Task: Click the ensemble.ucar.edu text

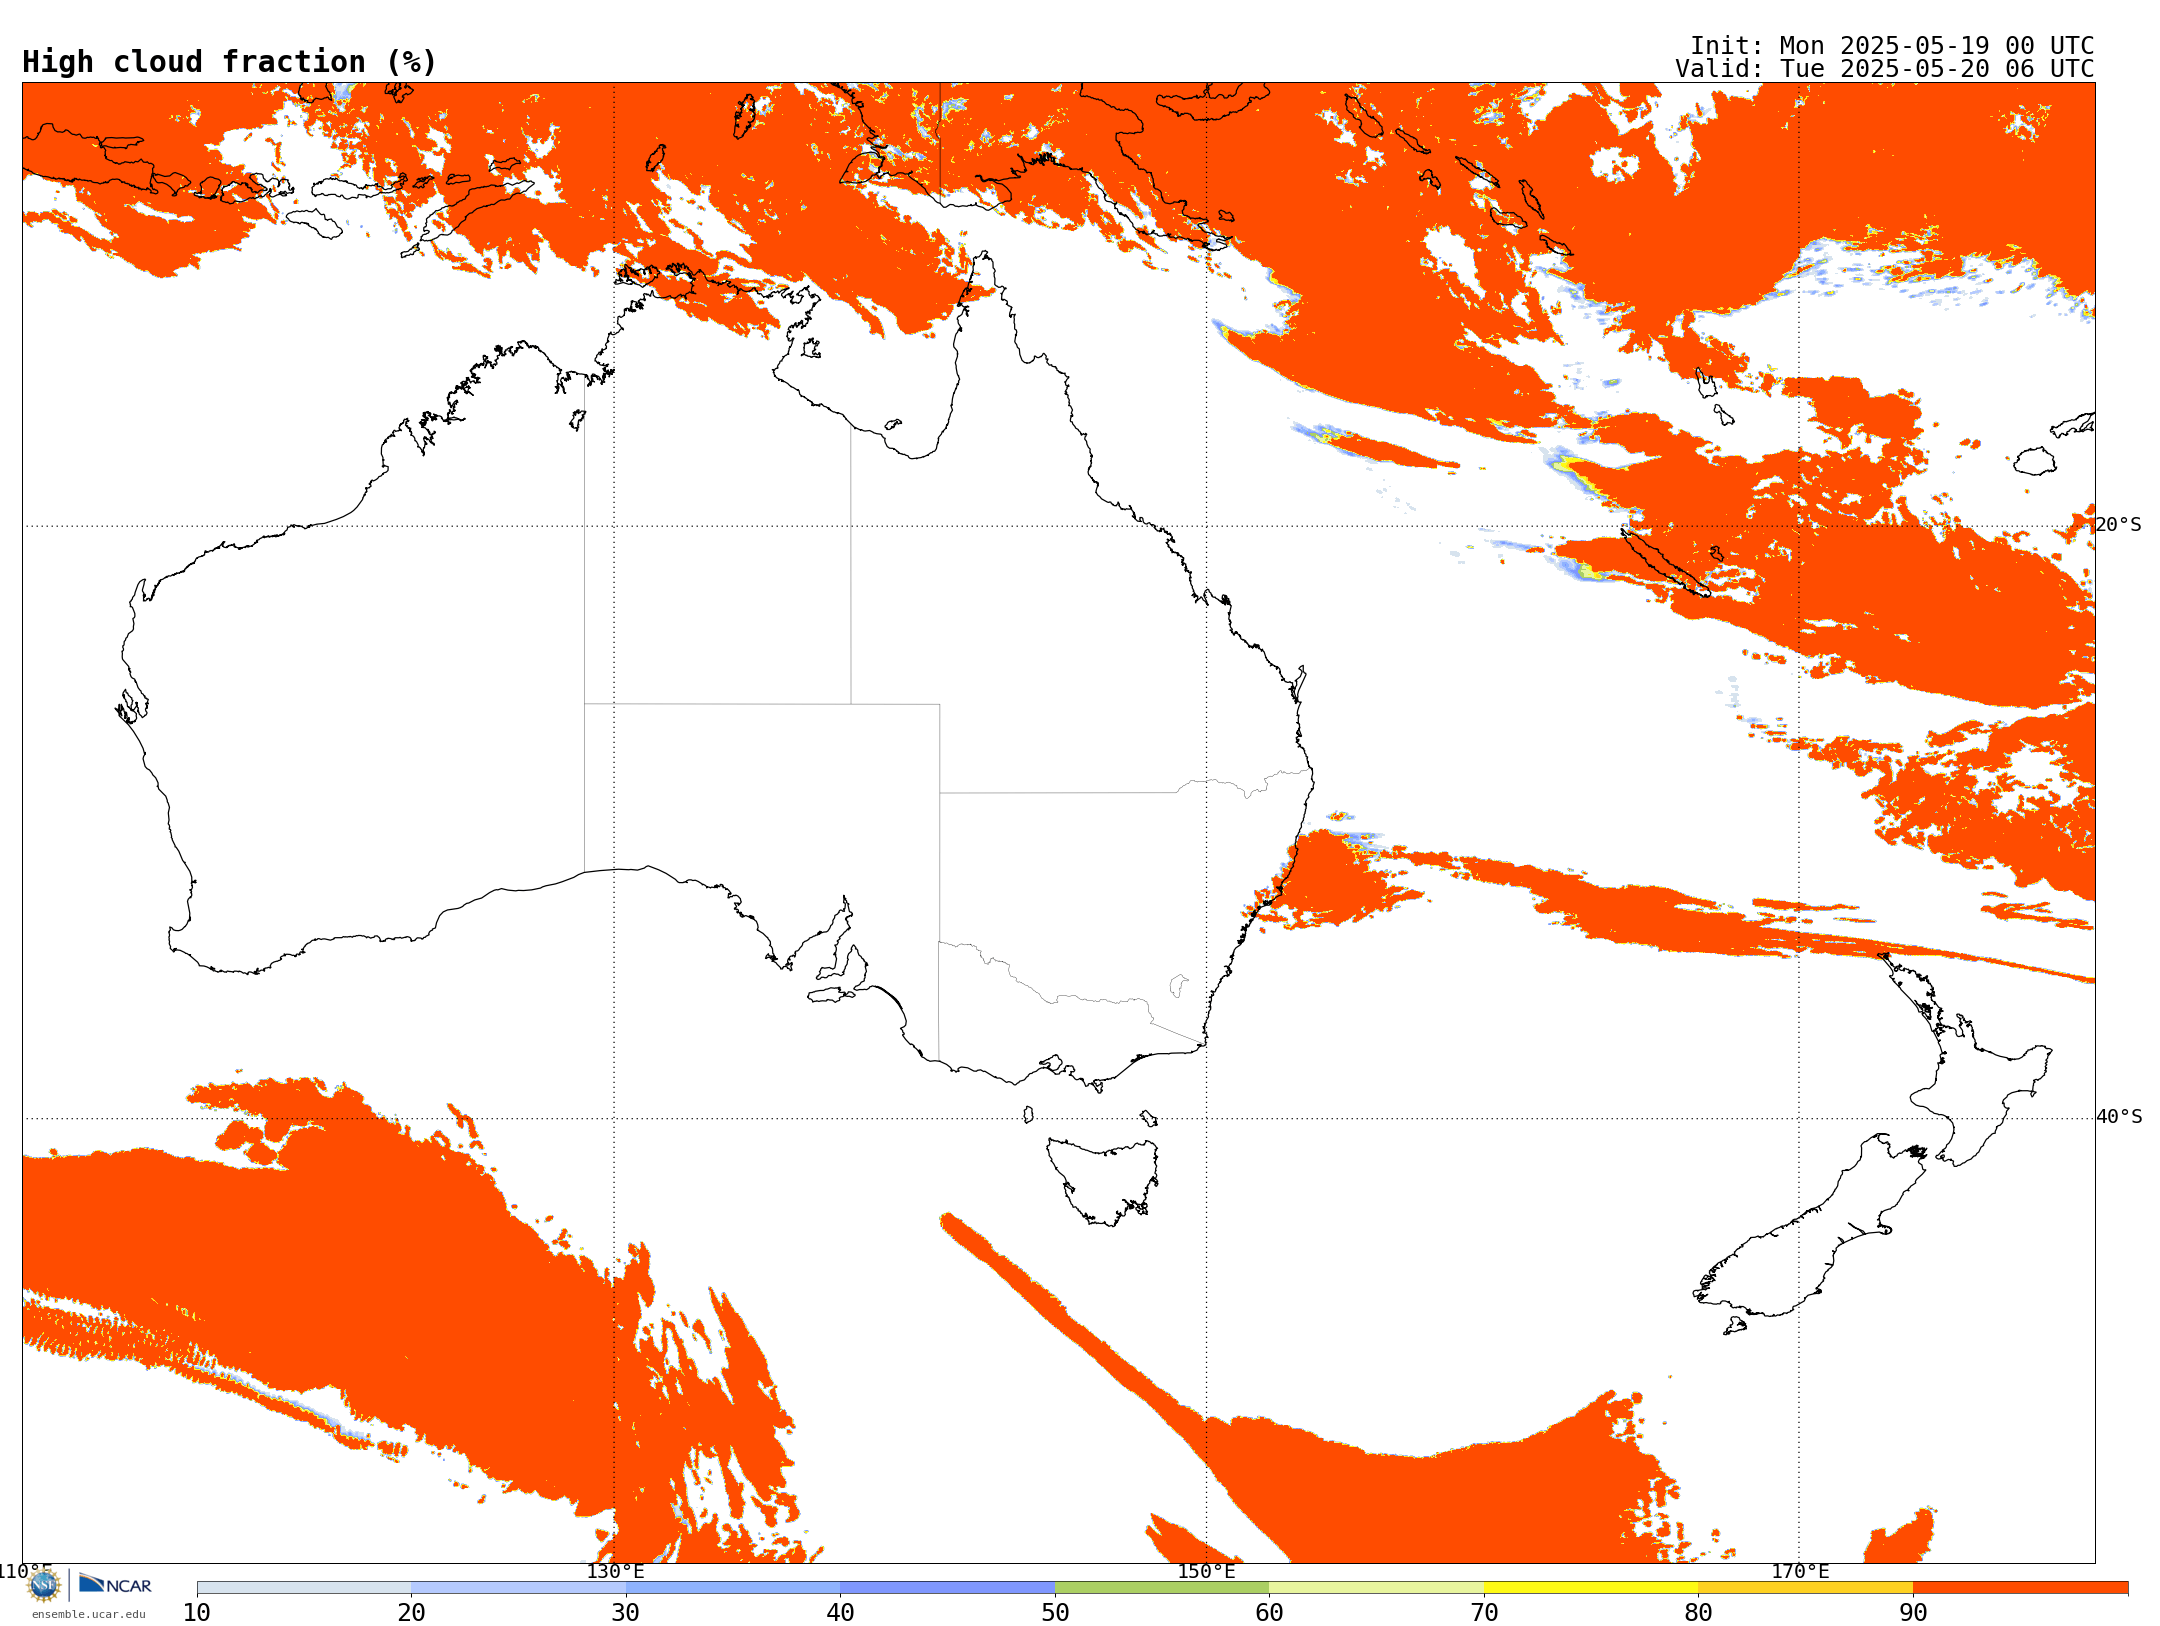Action: (89, 1614)
